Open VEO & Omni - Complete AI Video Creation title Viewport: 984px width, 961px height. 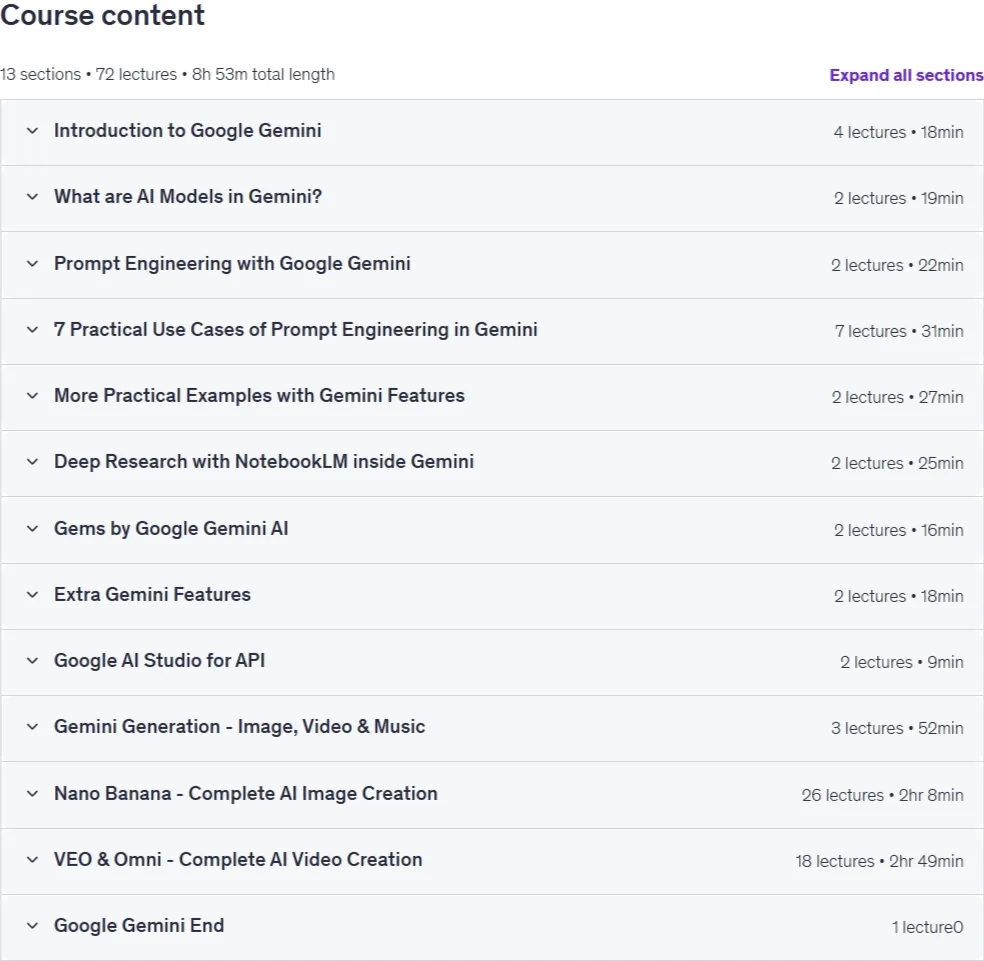(238, 859)
